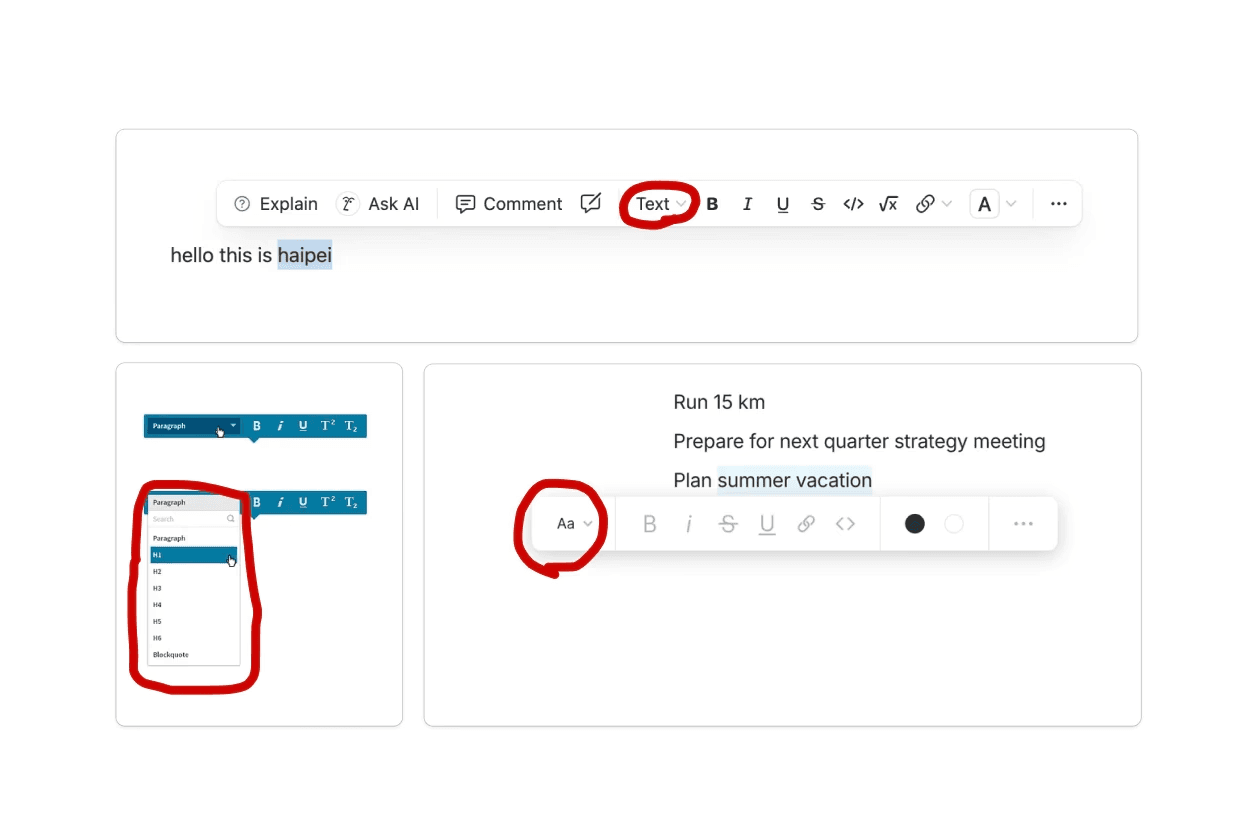The width and height of the screenshot is (1254, 822).
Task: Choose Paragraph from the open list
Action: click(193, 538)
